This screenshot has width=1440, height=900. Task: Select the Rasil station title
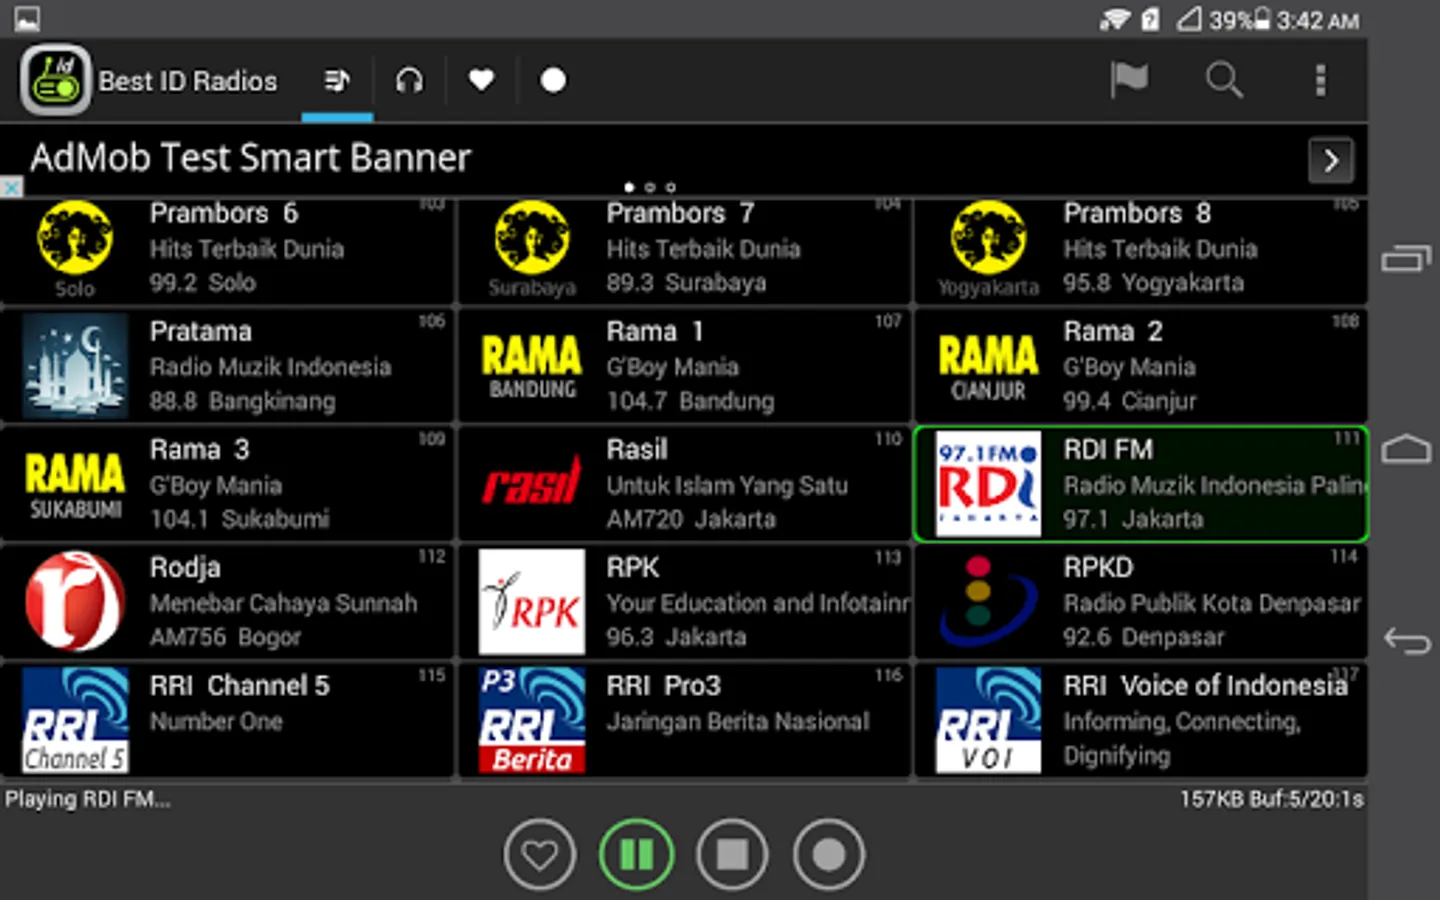637,449
